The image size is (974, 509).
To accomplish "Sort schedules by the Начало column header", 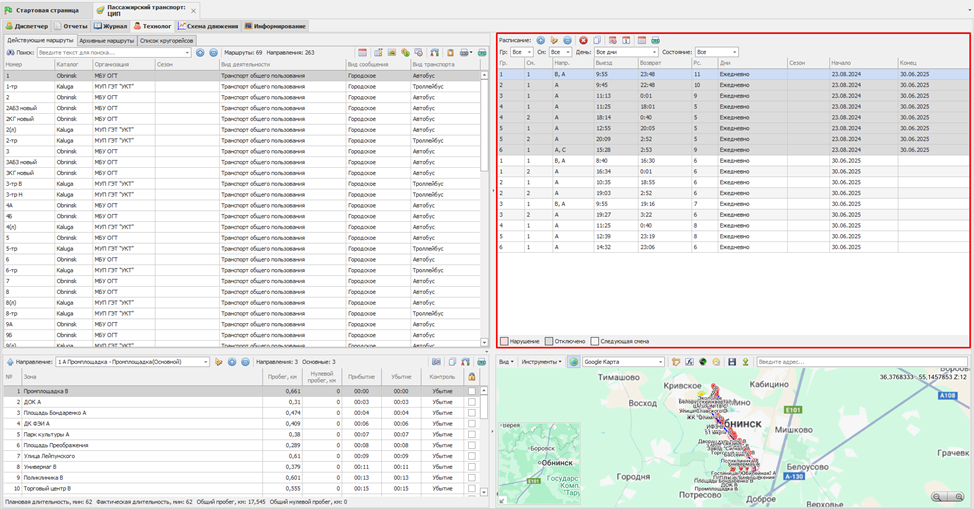I will pos(863,63).
